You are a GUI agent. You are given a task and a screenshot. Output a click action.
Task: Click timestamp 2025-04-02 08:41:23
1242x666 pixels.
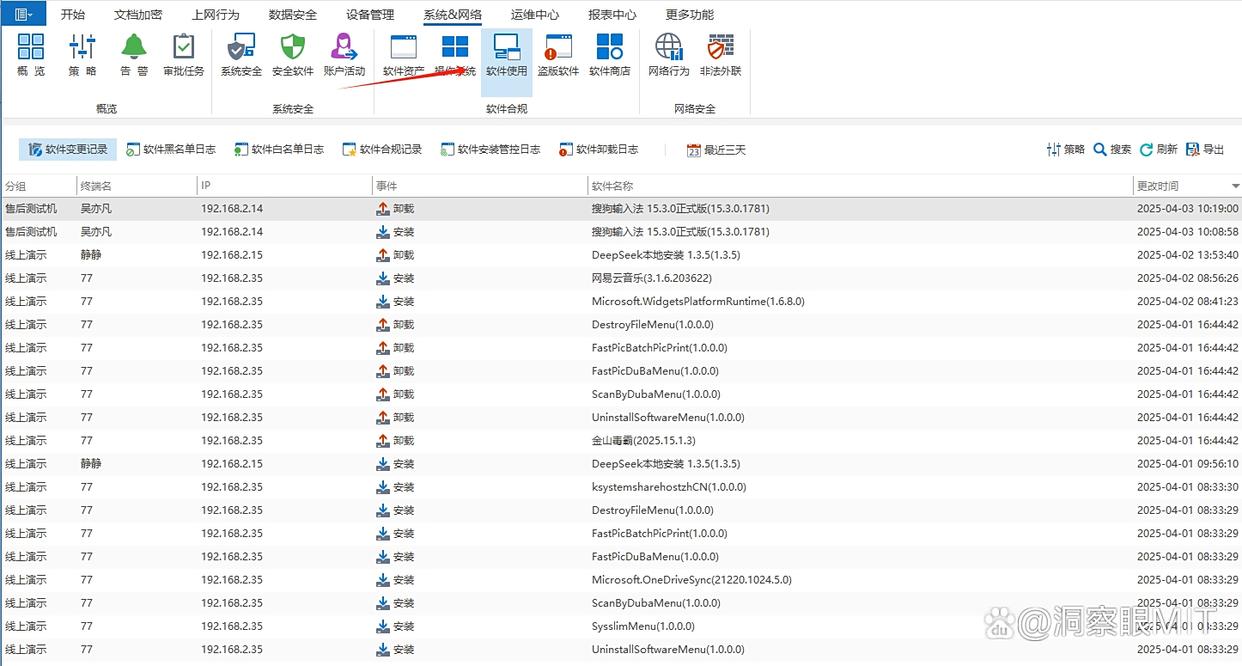[1187, 301]
